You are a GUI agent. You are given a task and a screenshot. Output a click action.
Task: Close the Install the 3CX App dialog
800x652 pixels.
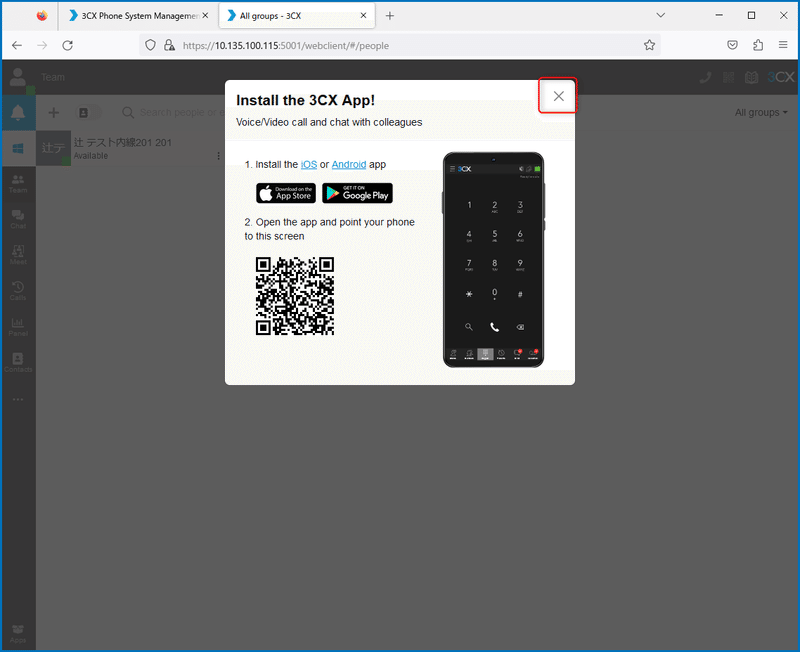[558, 96]
